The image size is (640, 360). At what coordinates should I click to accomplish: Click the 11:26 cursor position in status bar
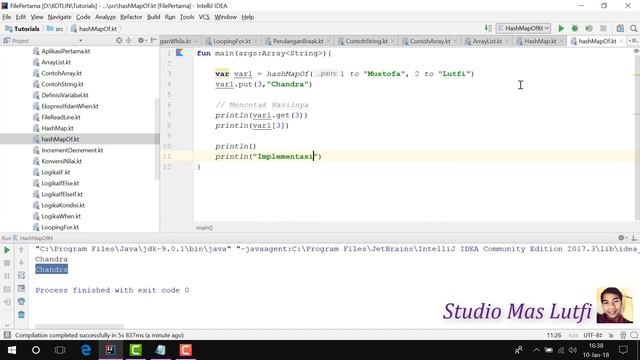(554, 335)
